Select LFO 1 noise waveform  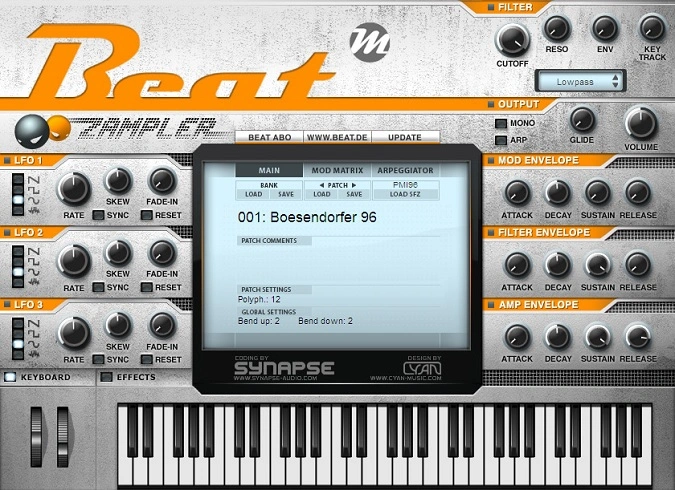pyautogui.click(x=18, y=210)
